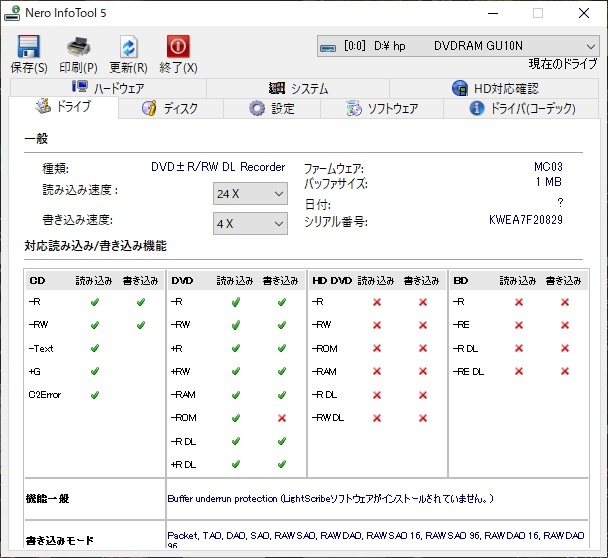Open the current drive dropdown DVDRAM GU10N
The height and width of the screenshot is (558, 608).
pyautogui.click(x=458, y=46)
